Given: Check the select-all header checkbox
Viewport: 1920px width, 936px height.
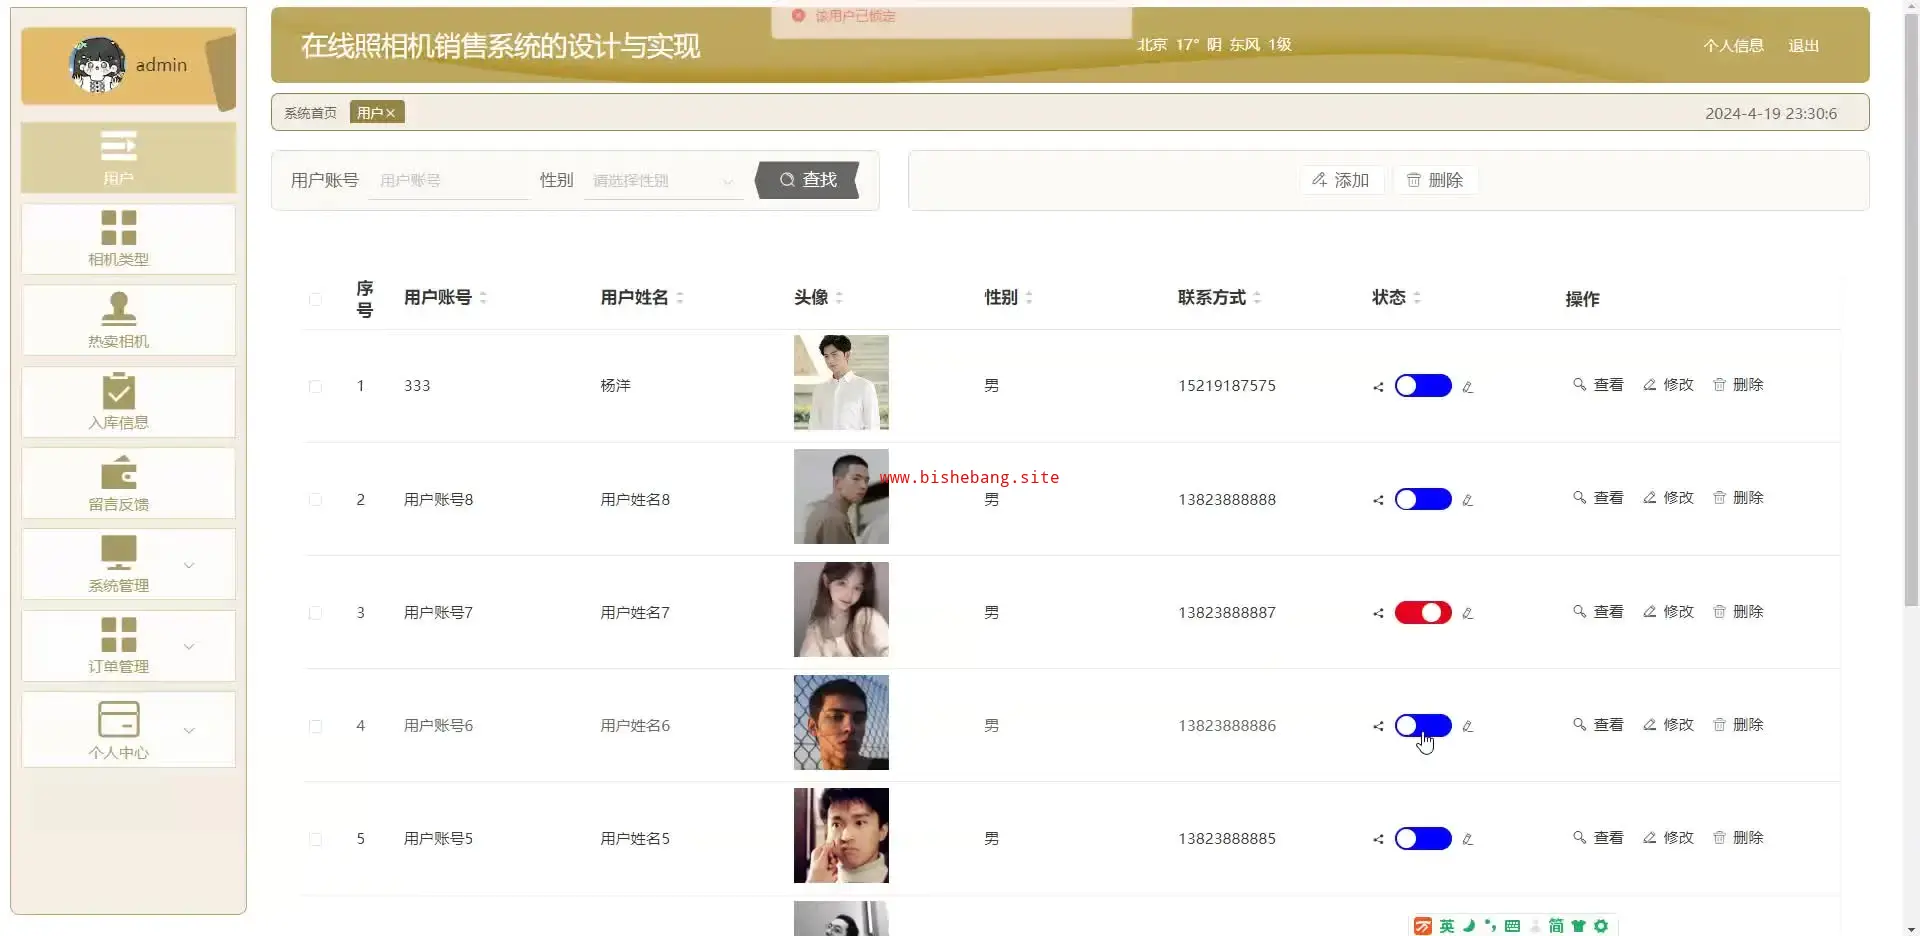Looking at the screenshot, I should pyautogui.click(x=315, y=299).
